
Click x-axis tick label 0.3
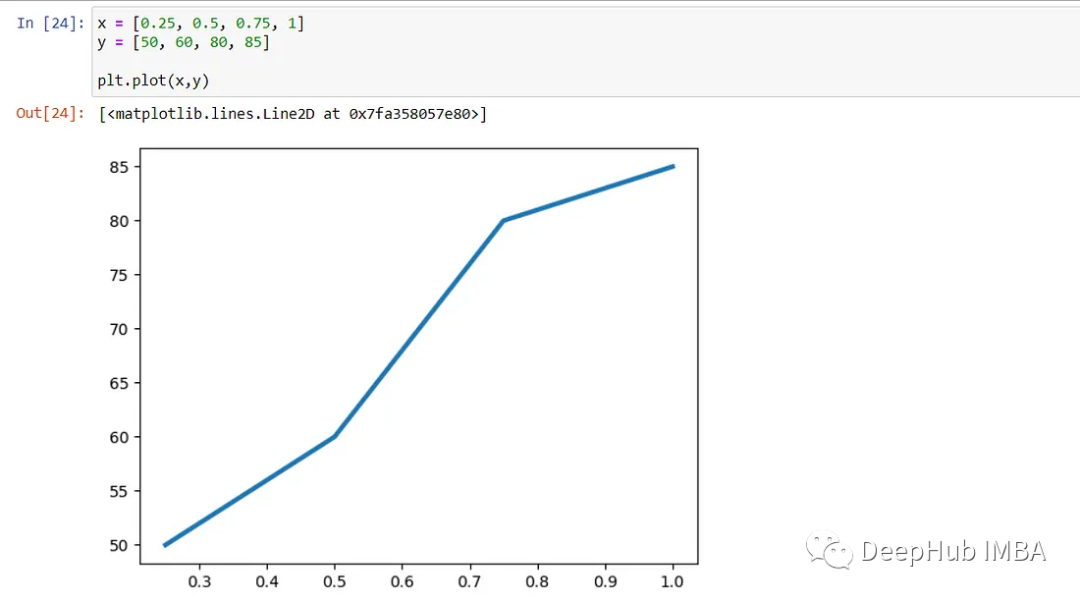tap(200, 582)
